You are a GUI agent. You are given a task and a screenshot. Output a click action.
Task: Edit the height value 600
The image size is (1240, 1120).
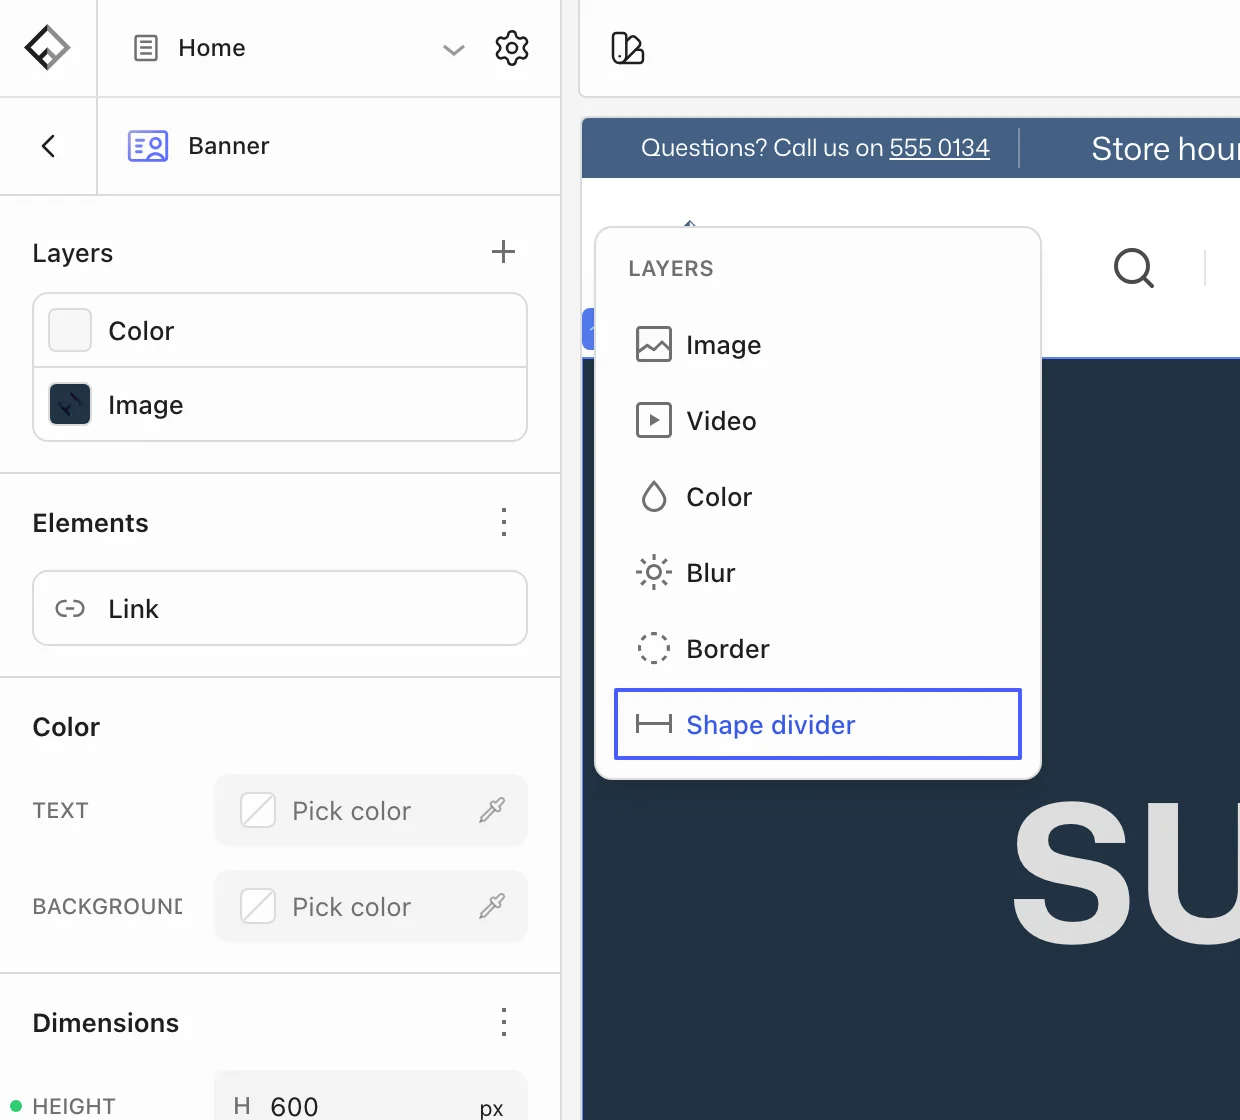pos(294,1107)
